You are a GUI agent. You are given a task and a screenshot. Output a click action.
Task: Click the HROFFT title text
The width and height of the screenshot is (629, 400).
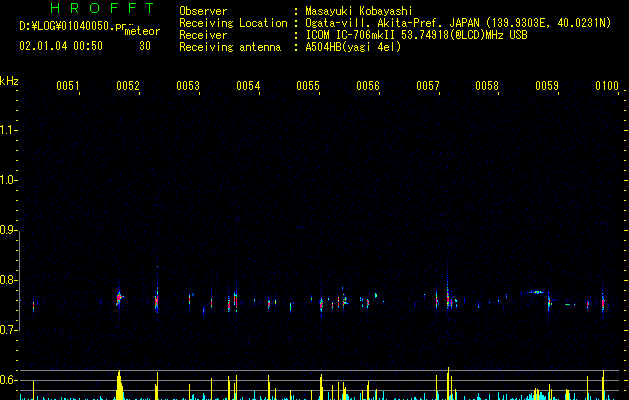pyautogui.click(x=103, y=8)
